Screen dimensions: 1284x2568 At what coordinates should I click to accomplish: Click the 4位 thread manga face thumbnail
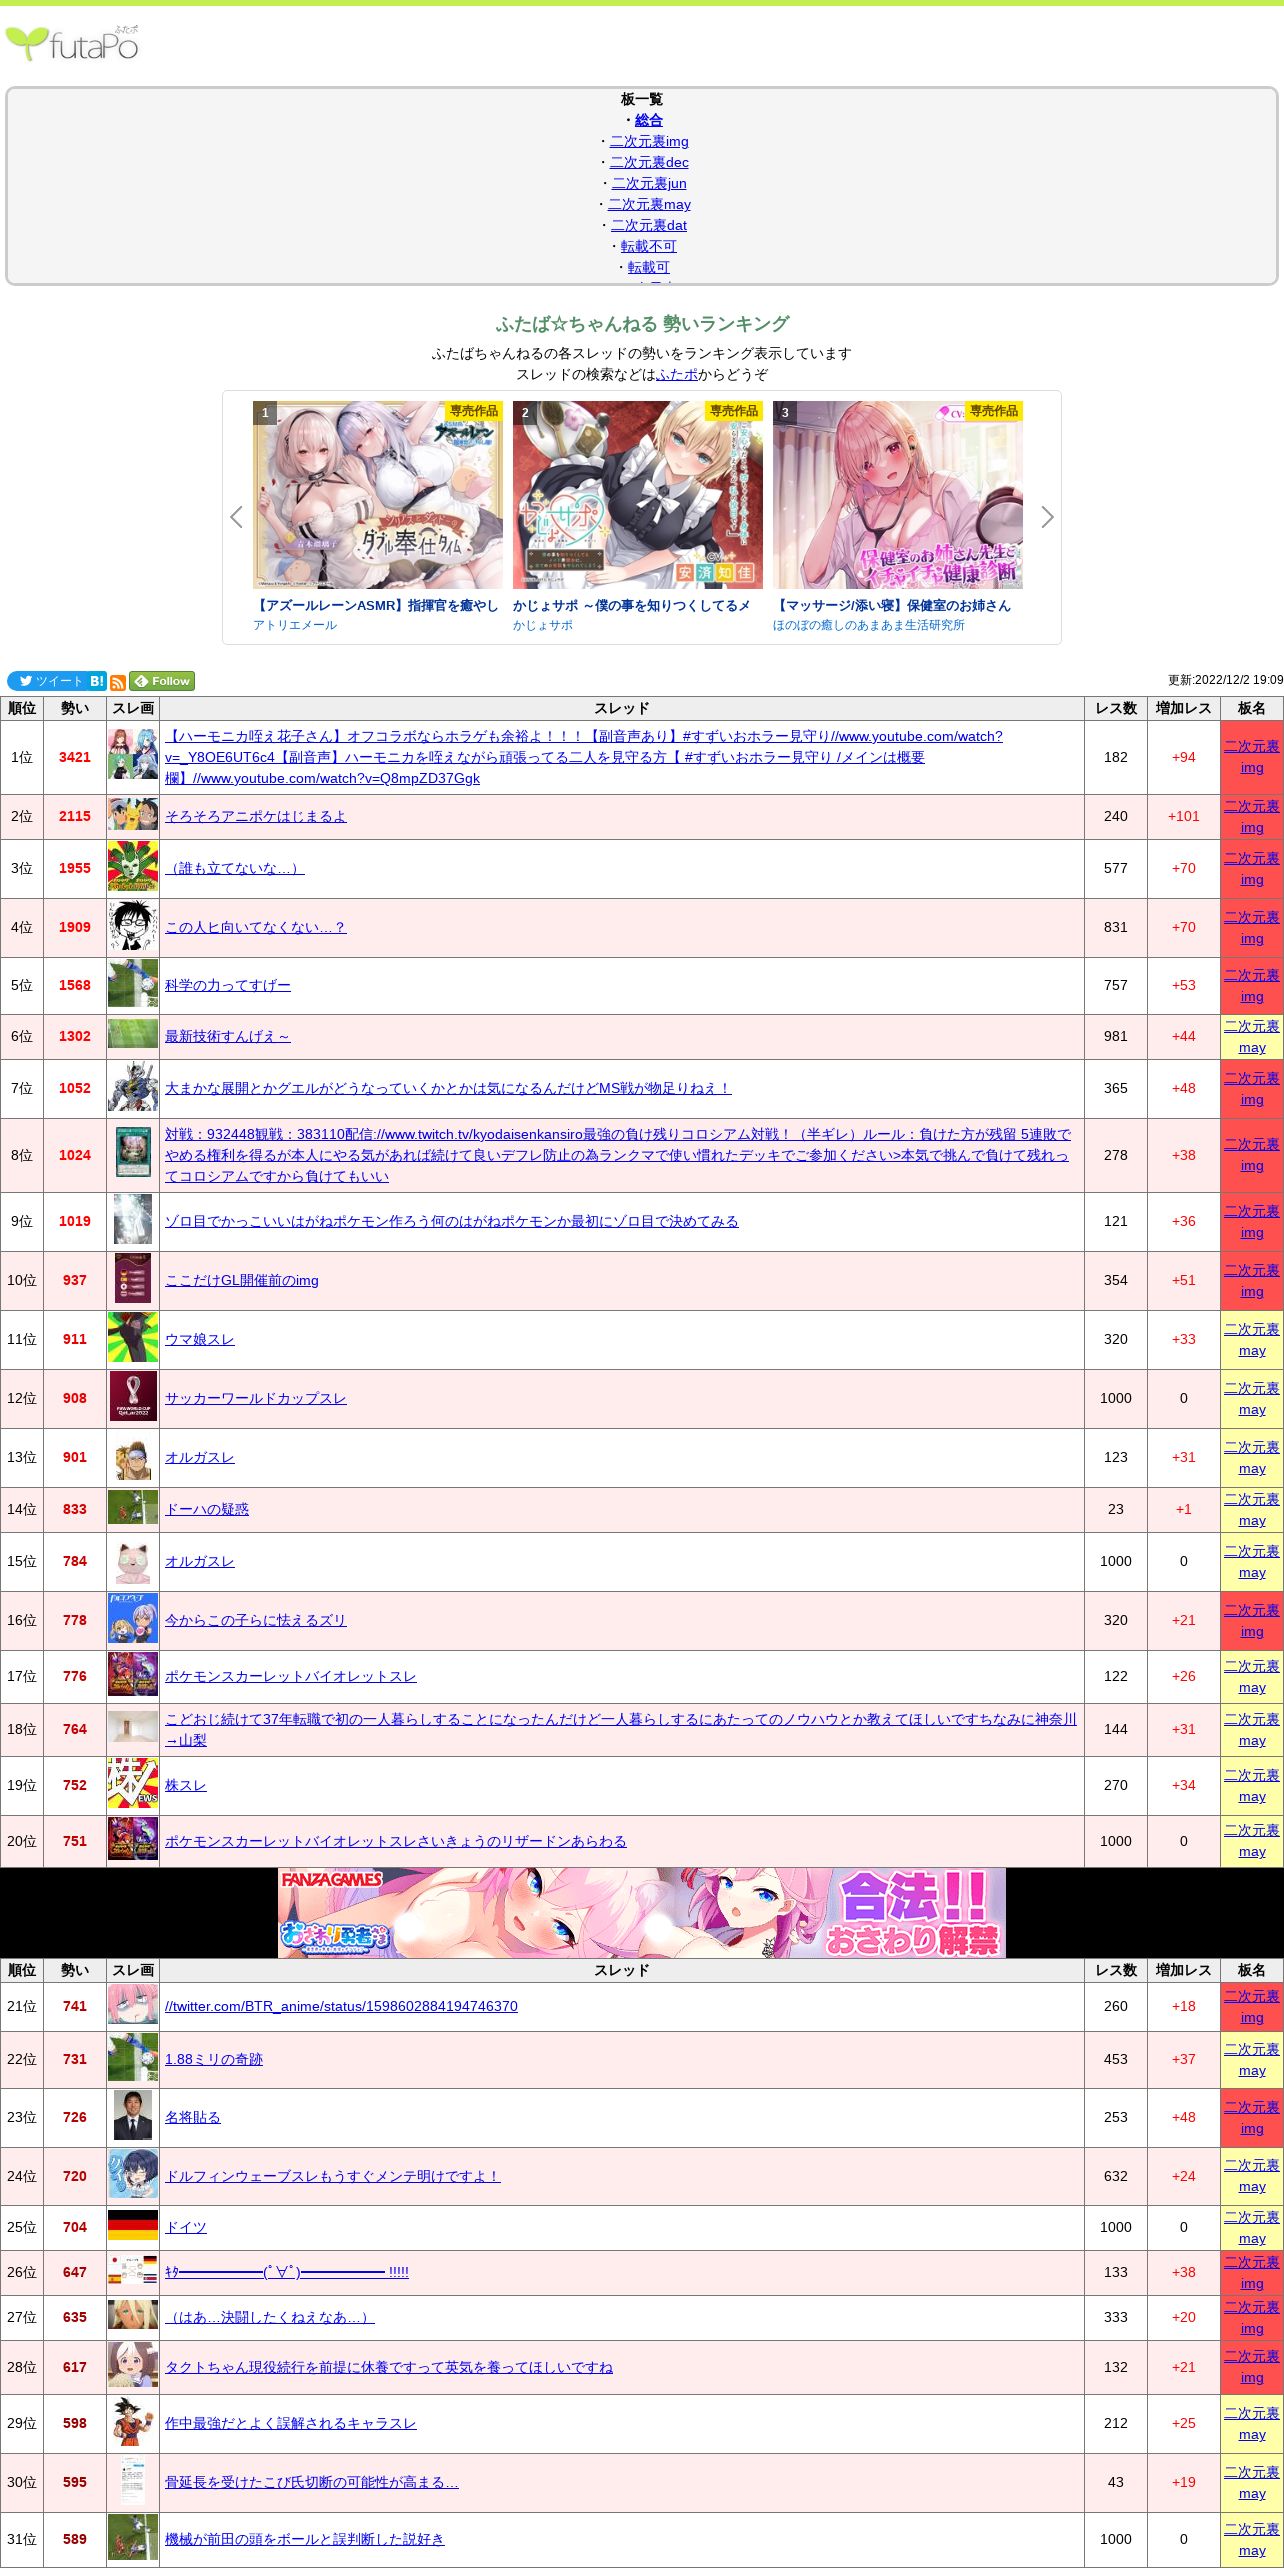tap(133, 927)
